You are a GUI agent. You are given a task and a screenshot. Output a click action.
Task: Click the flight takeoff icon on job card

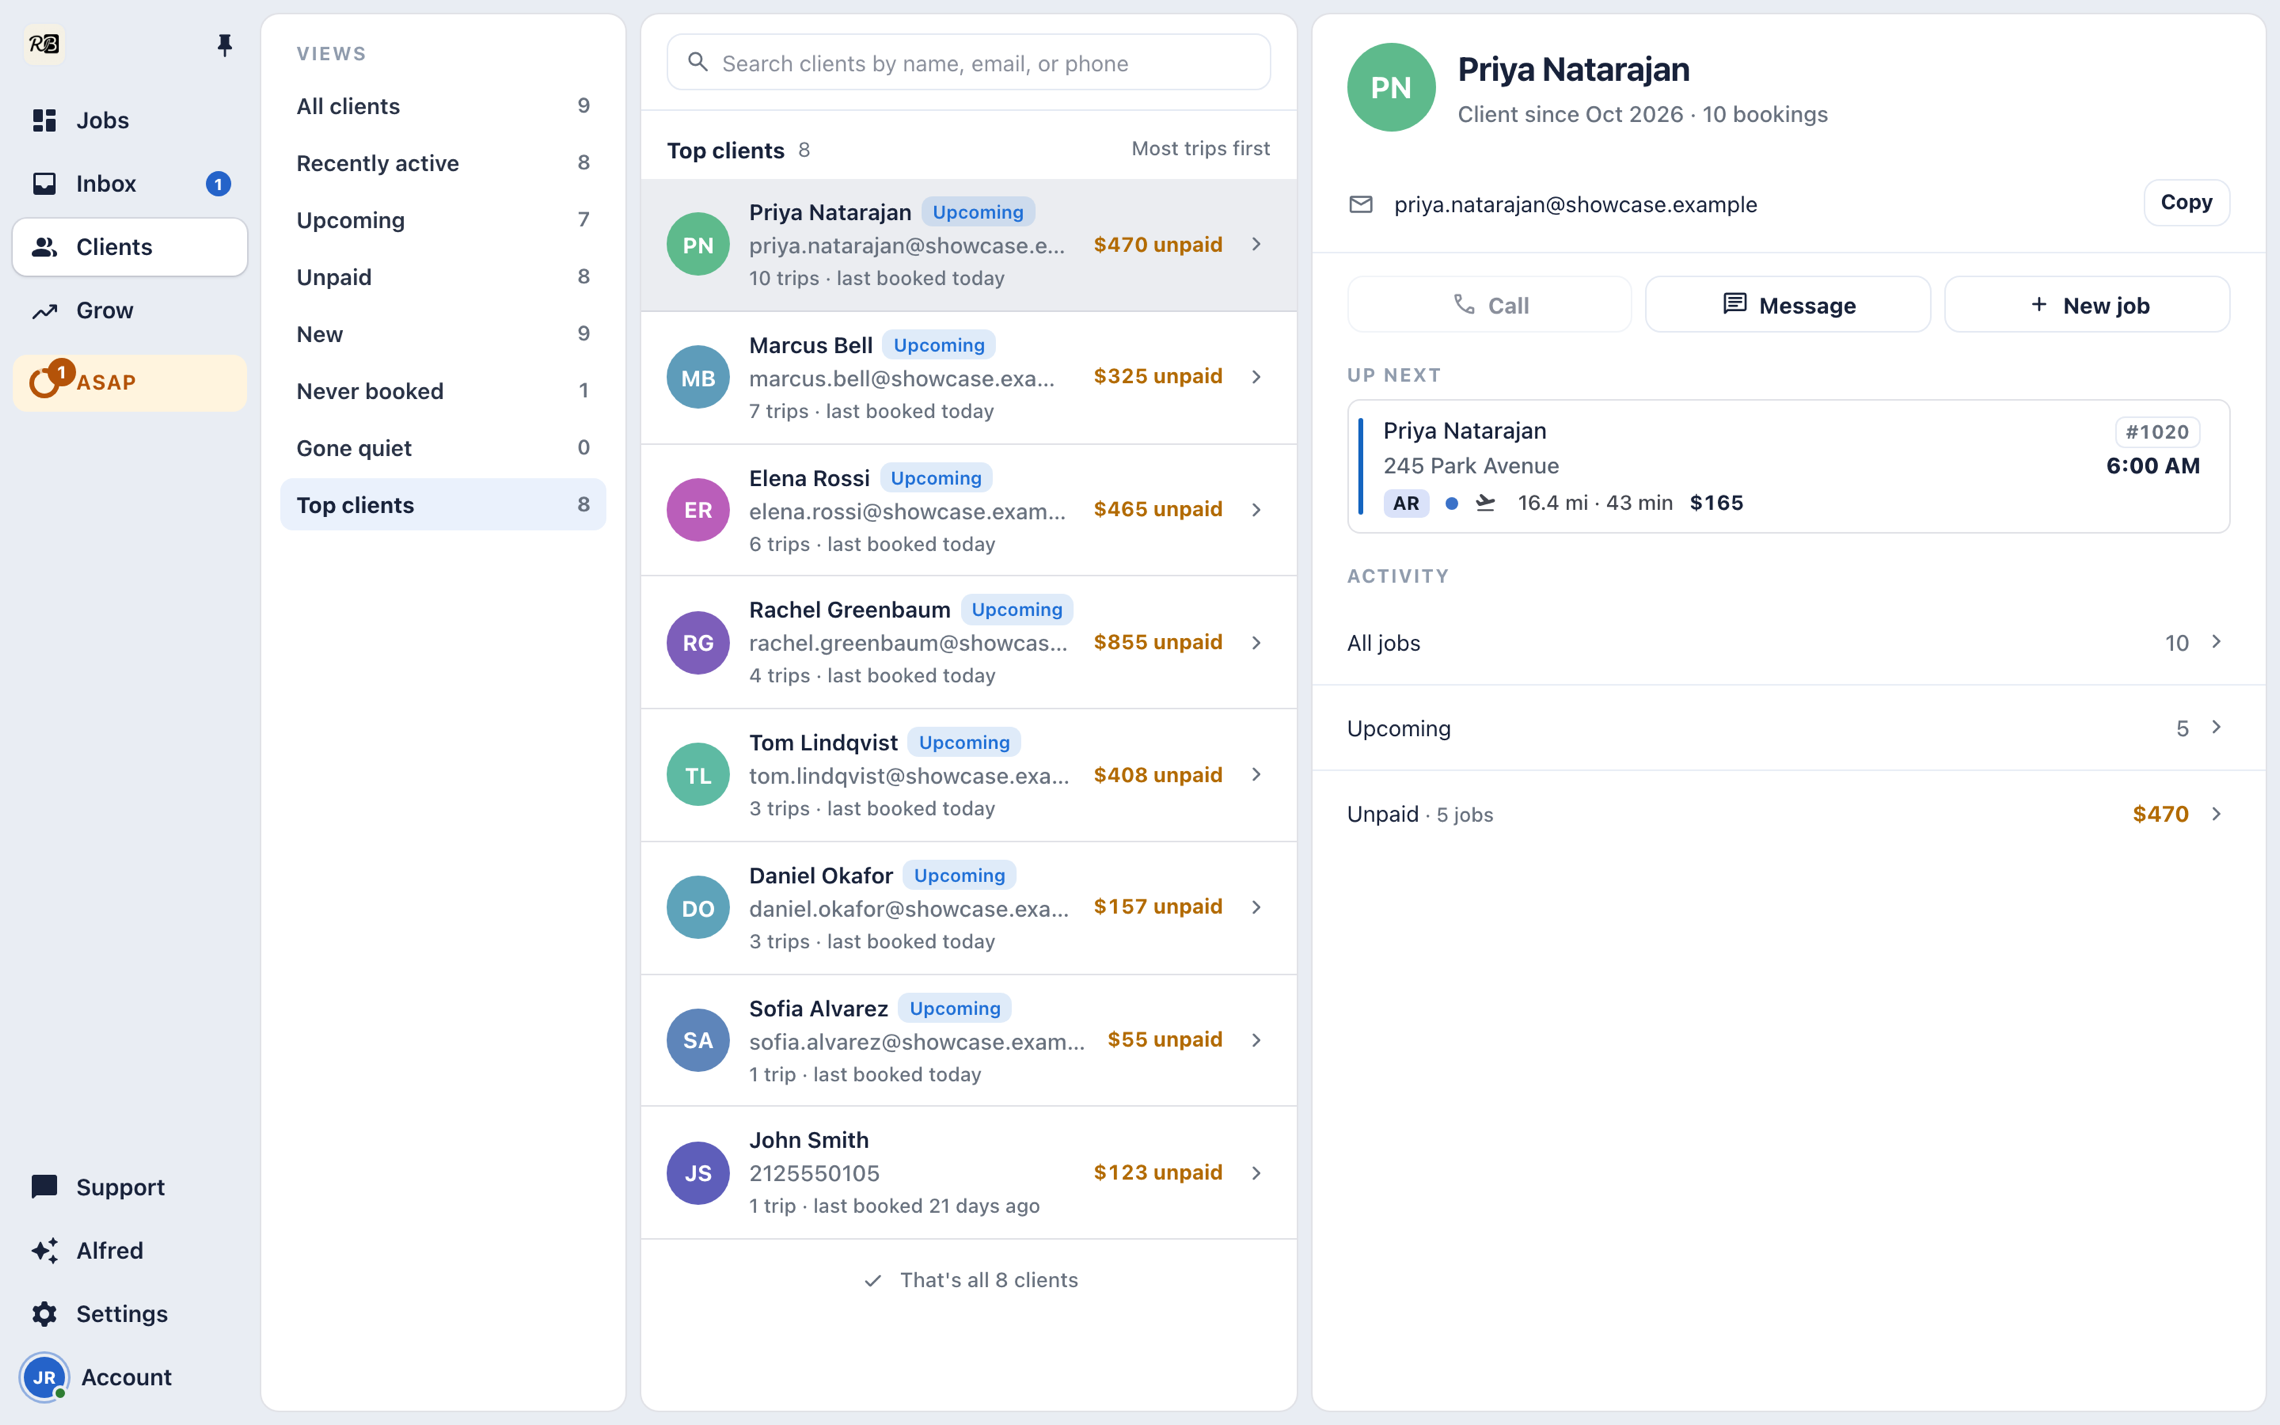pos(1485,503)
